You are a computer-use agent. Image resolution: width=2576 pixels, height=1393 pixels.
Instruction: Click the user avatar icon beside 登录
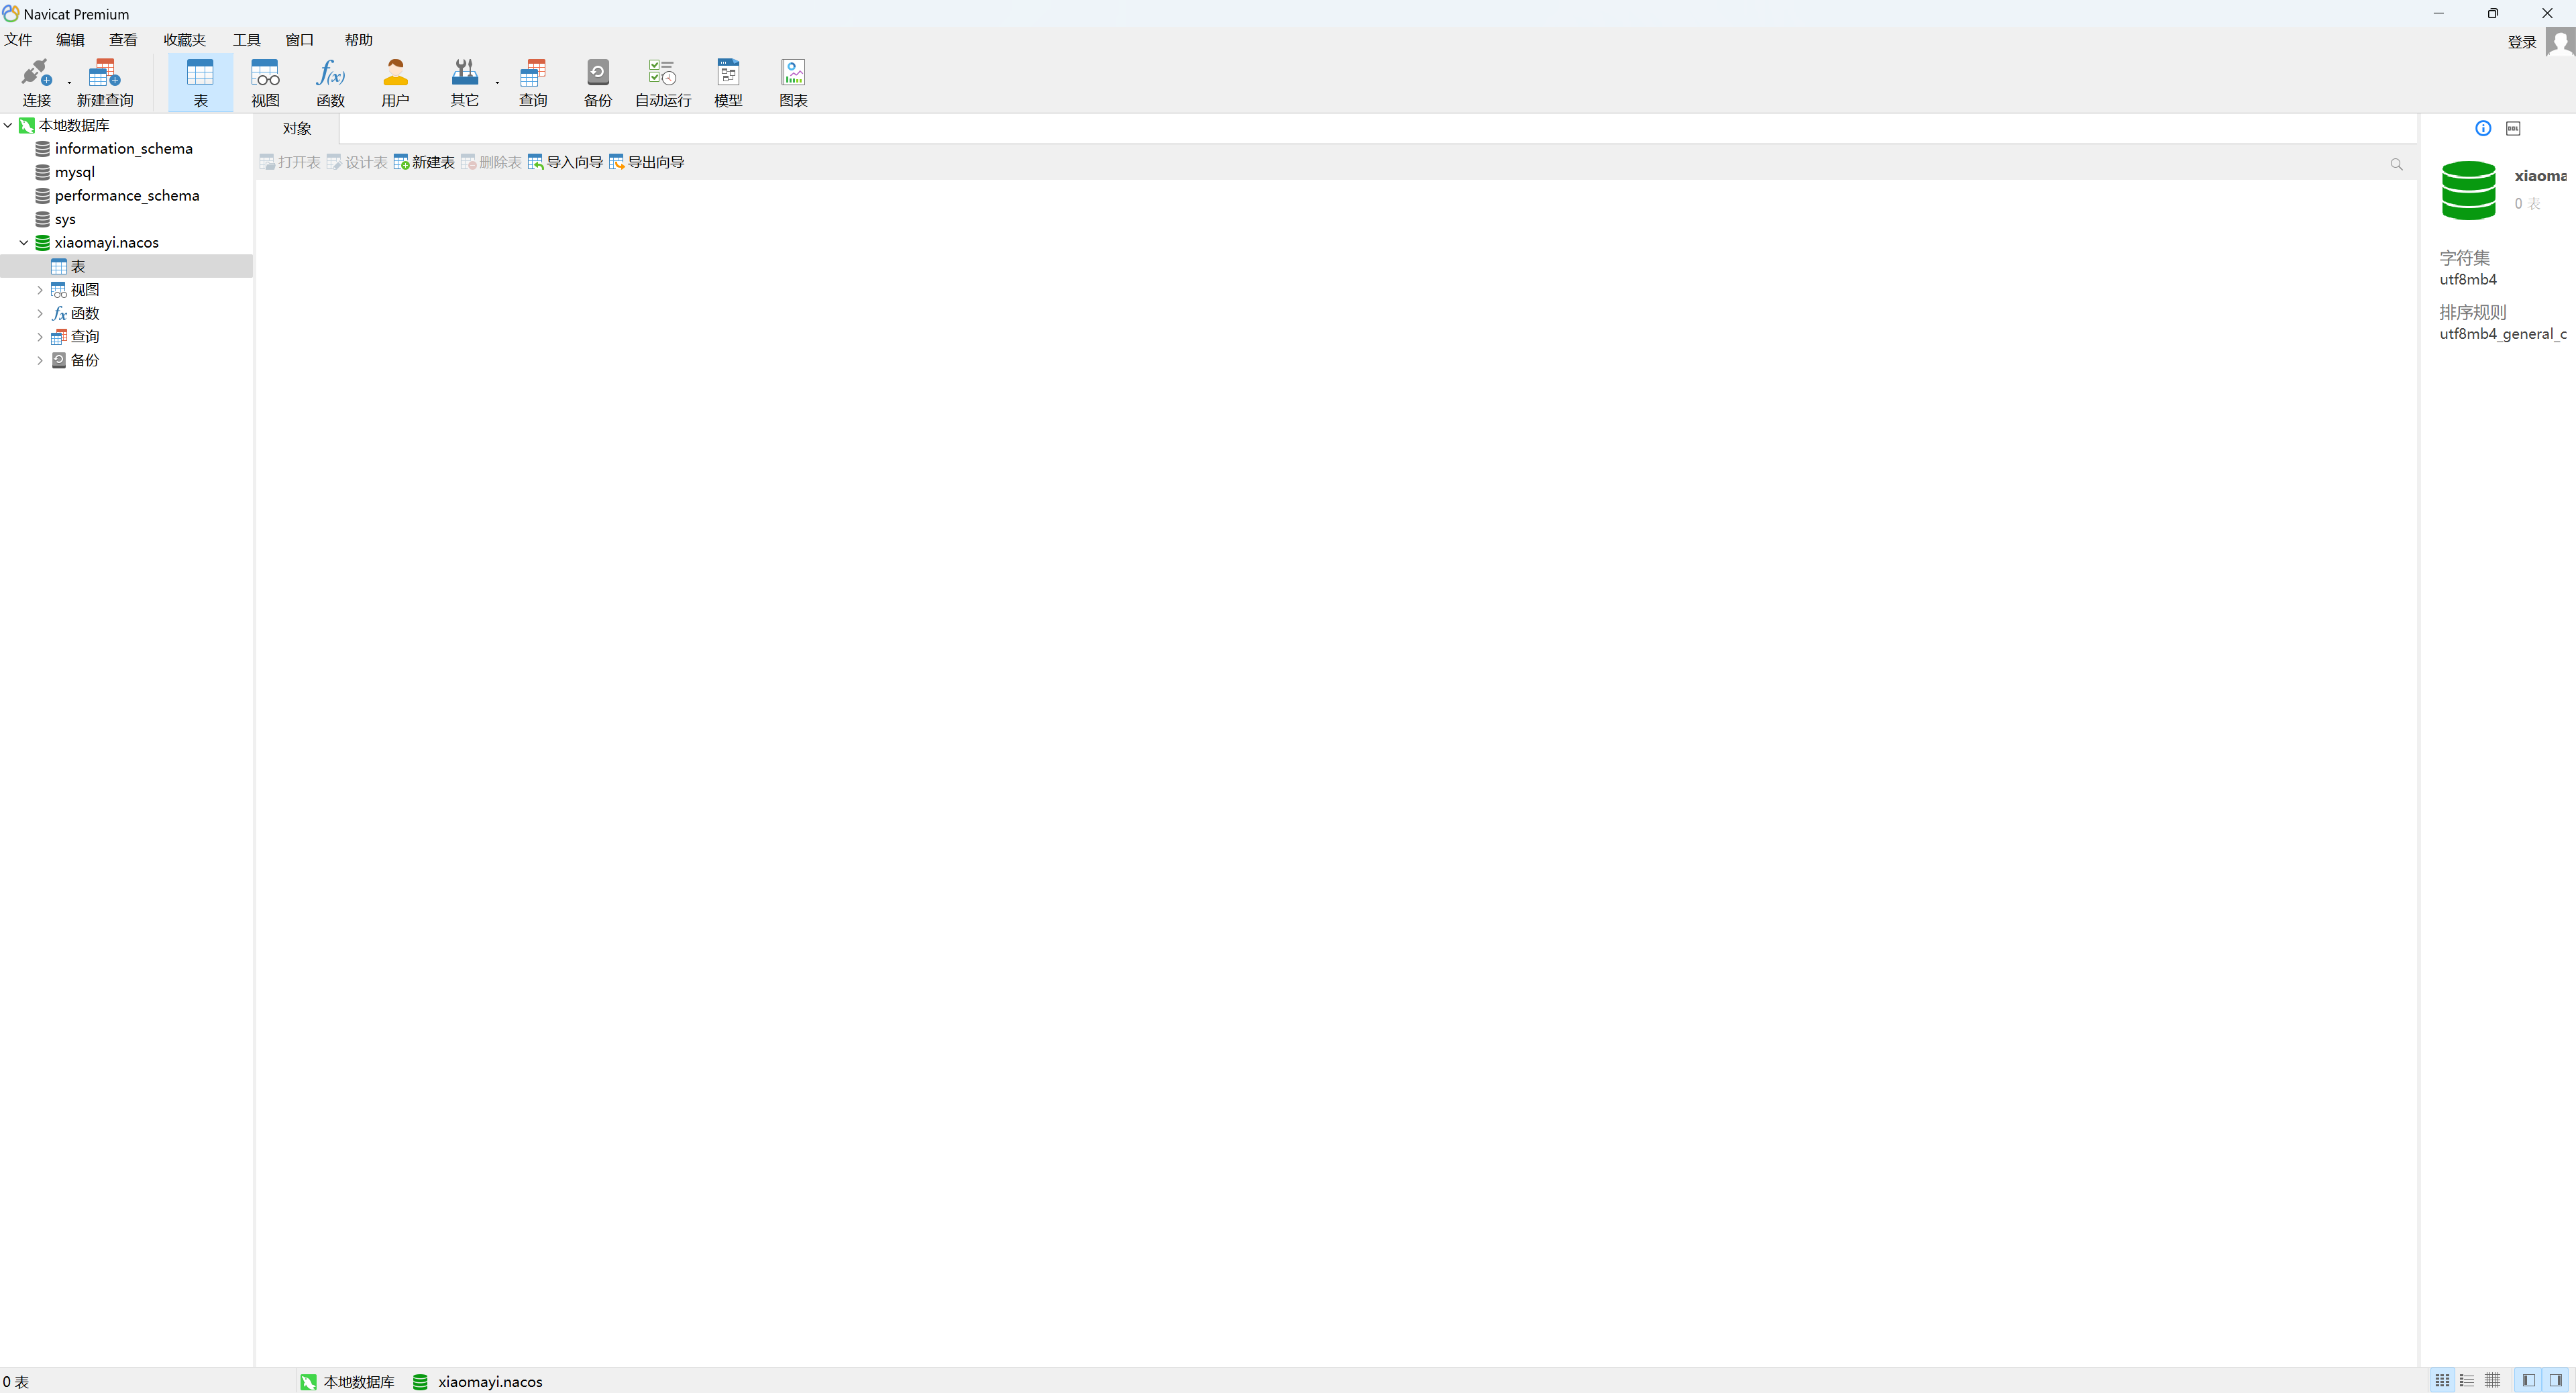[x=2560, y=42]
